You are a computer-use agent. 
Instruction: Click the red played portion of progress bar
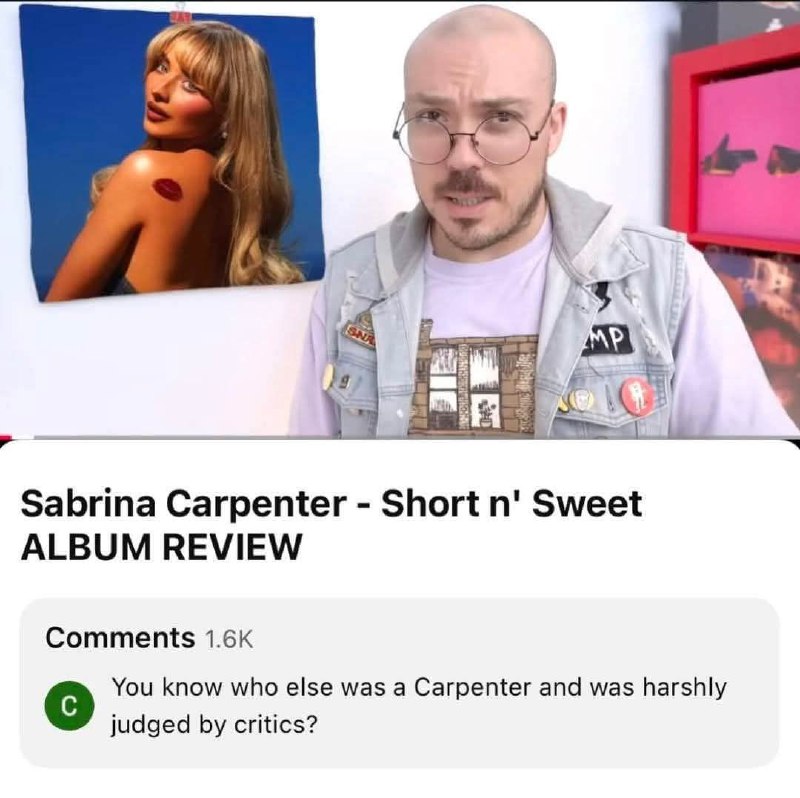click(5, 438)
